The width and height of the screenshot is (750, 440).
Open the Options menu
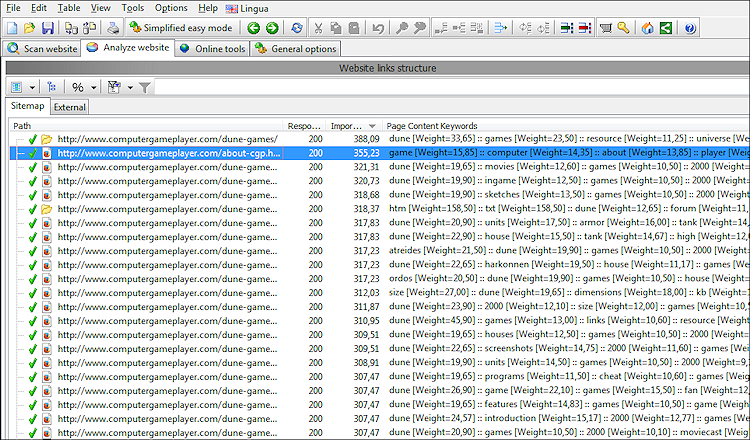(x=171, y=8)
